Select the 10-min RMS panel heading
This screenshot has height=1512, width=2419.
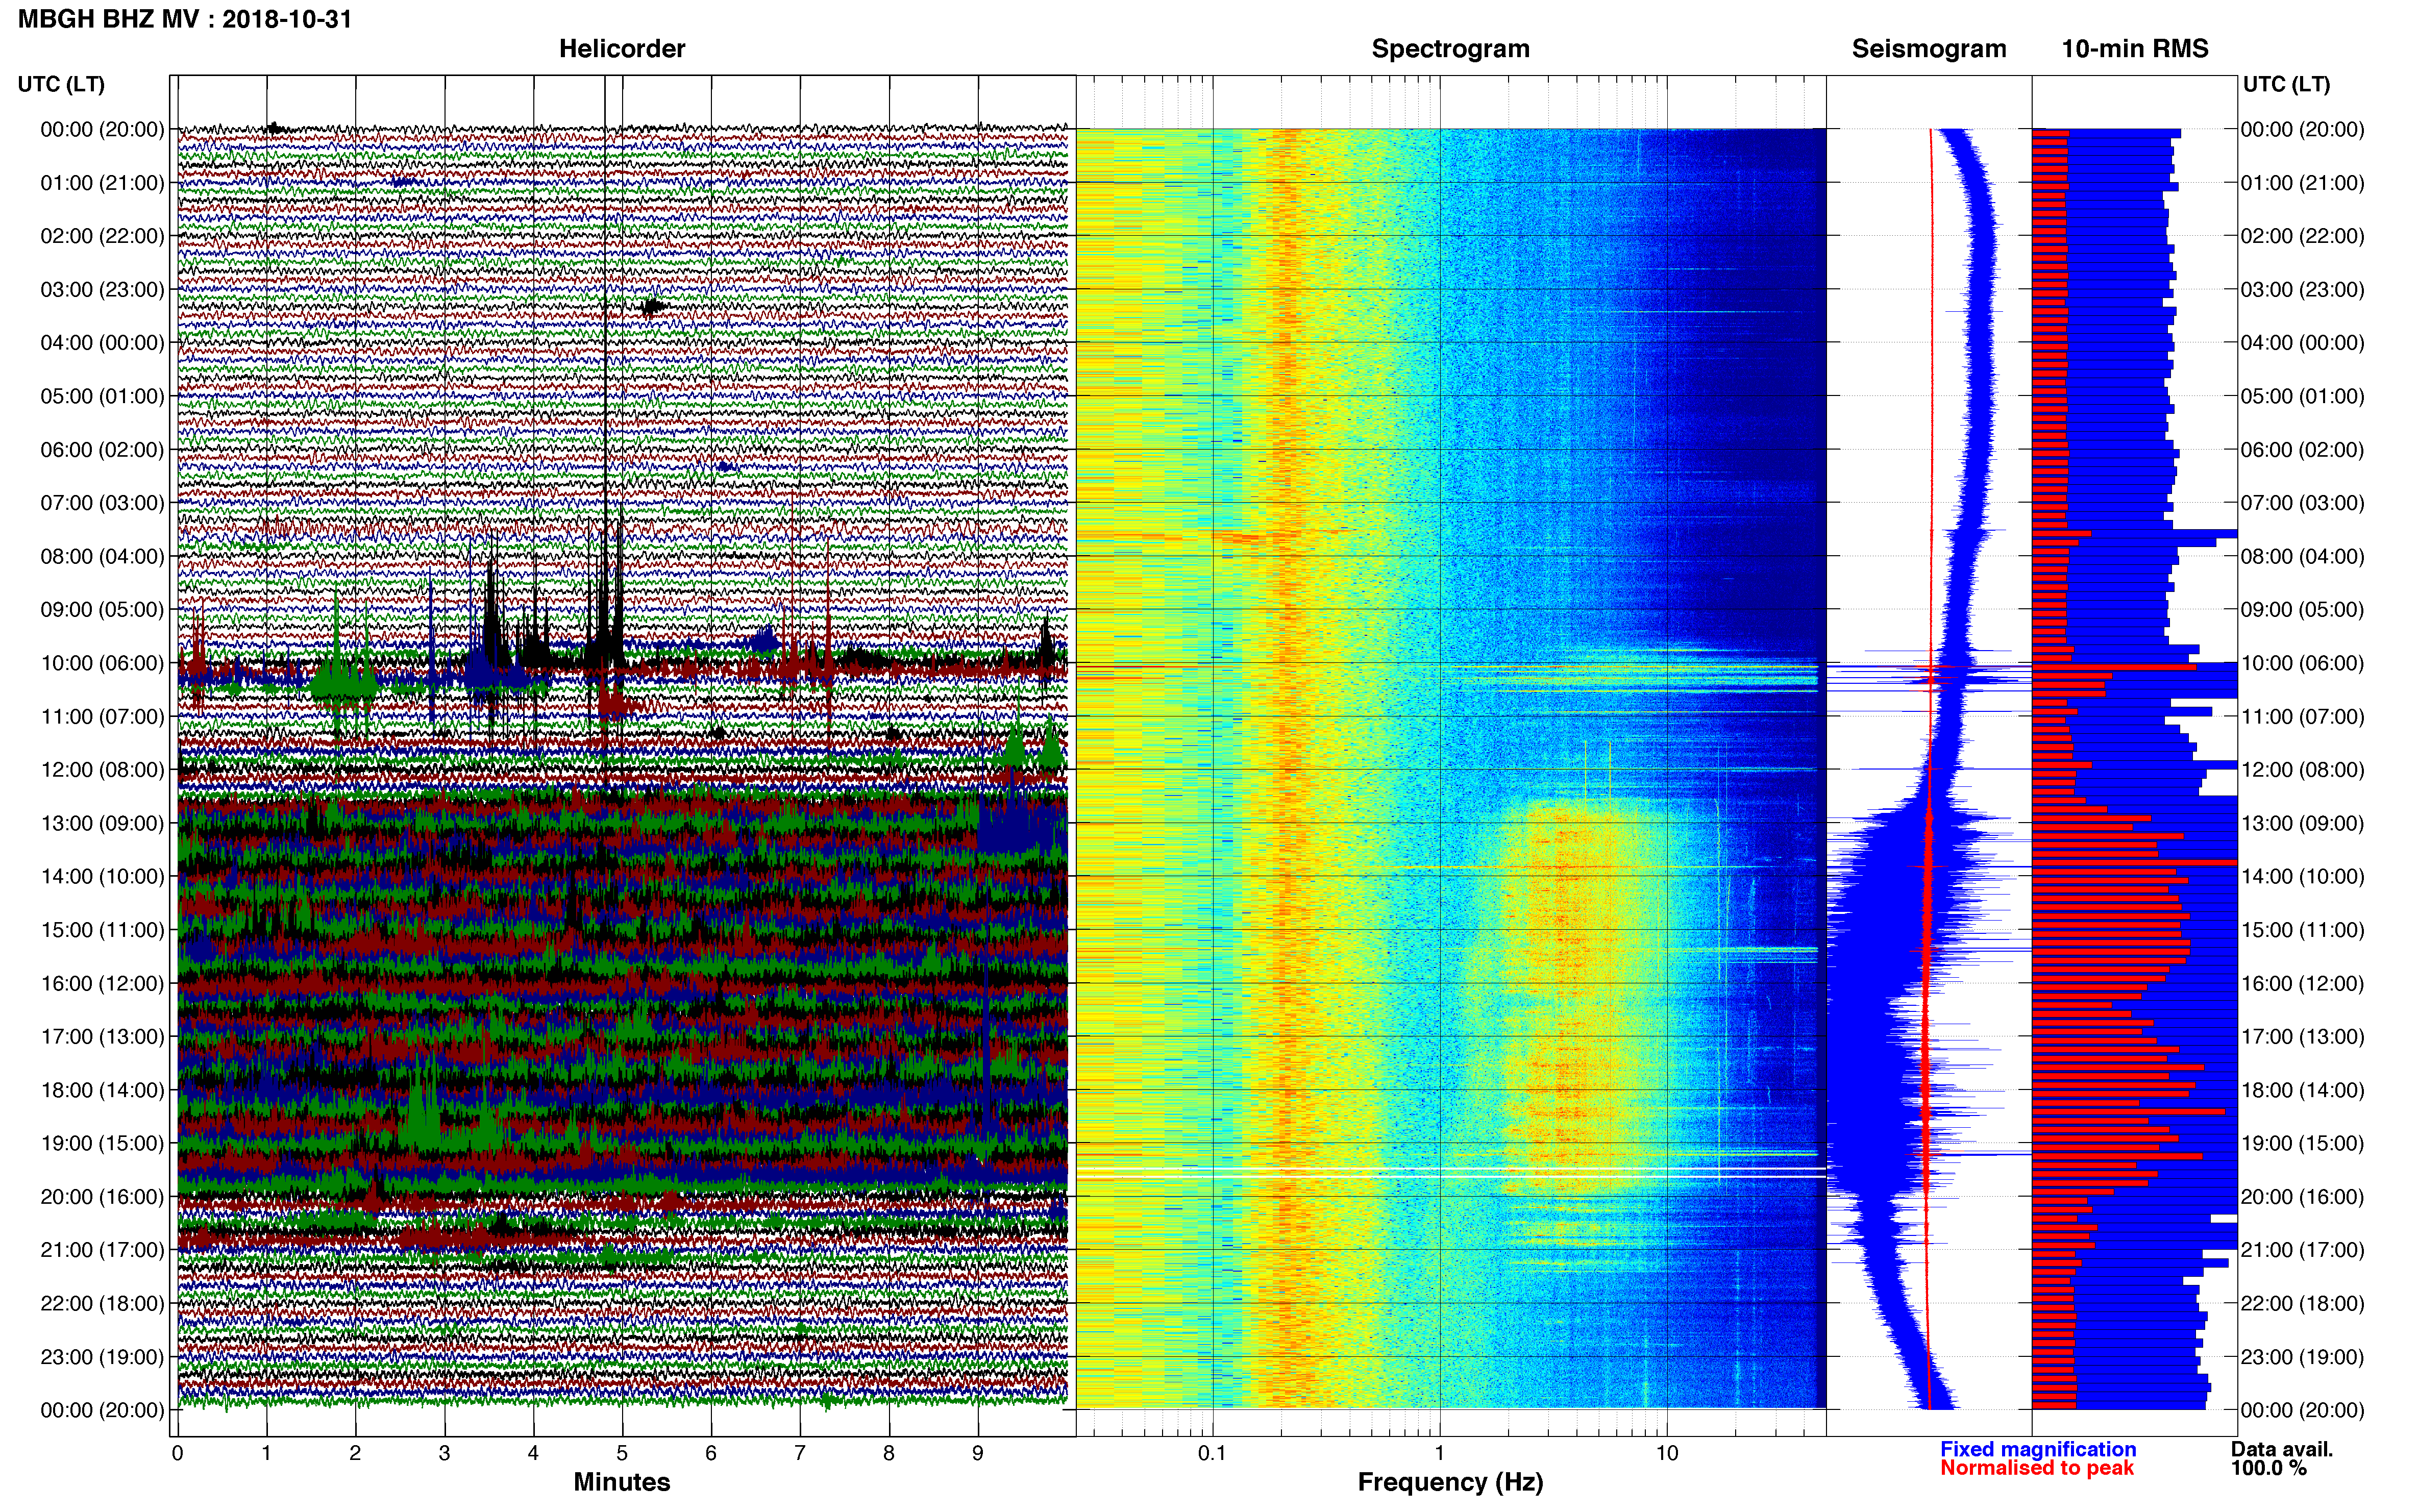coord(2135,49)
